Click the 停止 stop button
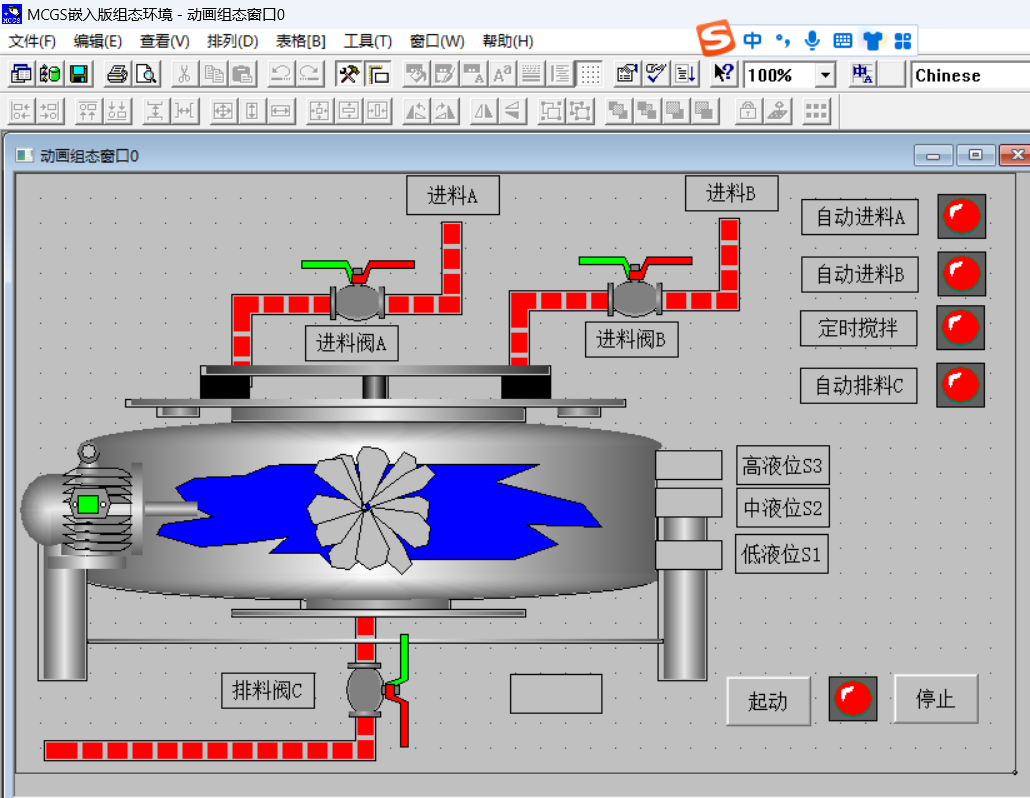This screenshot has width=1030, height=798. tap(935, 698)
